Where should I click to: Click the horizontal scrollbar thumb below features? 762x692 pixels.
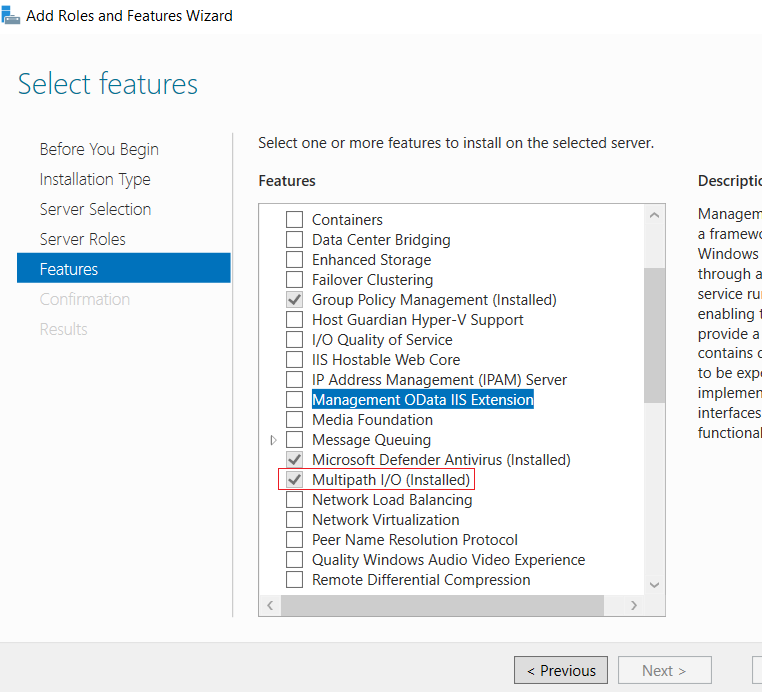442,606
